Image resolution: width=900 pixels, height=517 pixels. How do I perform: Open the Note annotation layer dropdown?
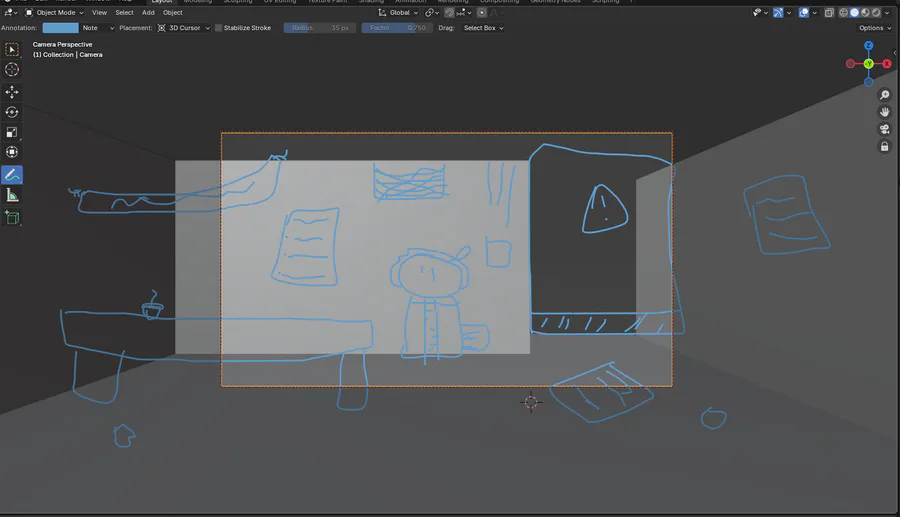pyautogui.click(x=98, y=28)
